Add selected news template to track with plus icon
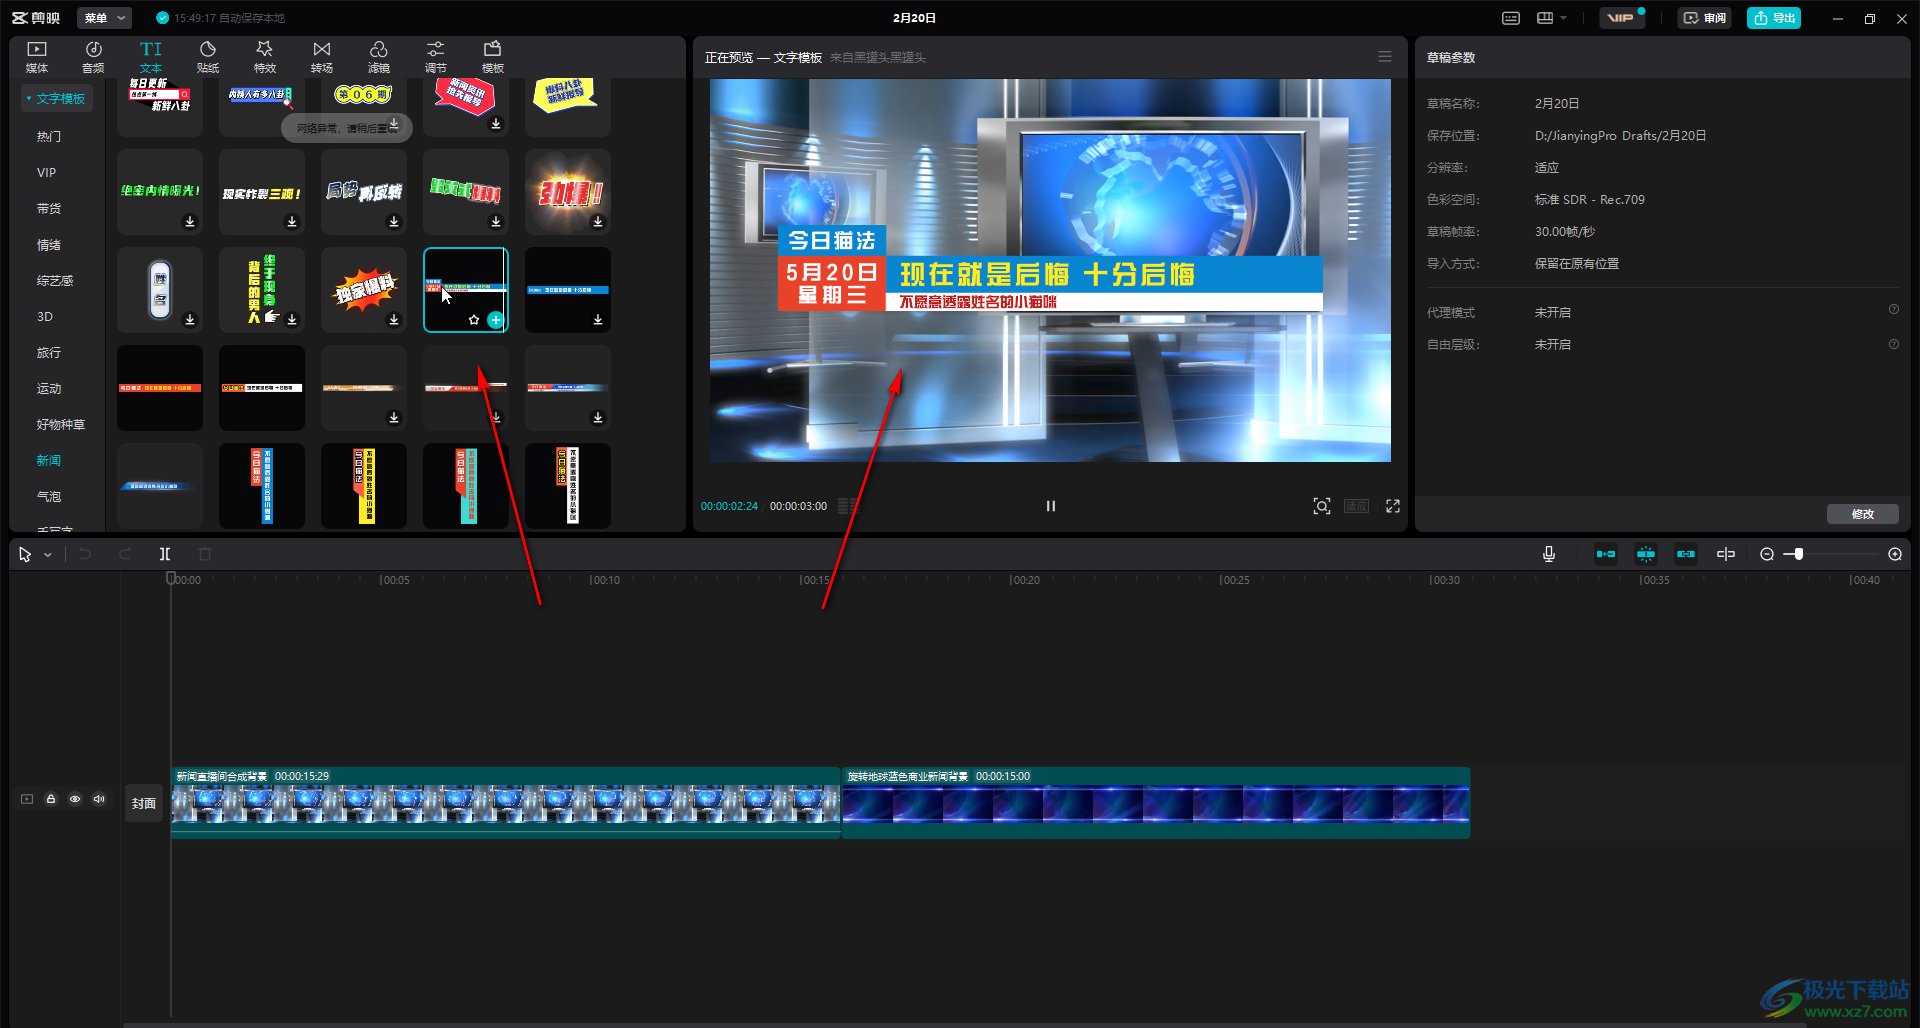 (495, 320)
